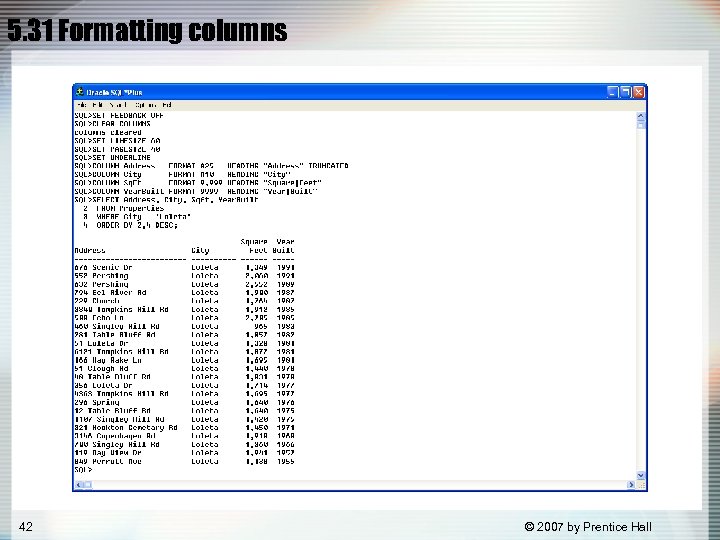Viewport: 720px width, 540px height.
Task: Open the Edit menu in SQL*Plus
Action: click(x=97, y=105)
